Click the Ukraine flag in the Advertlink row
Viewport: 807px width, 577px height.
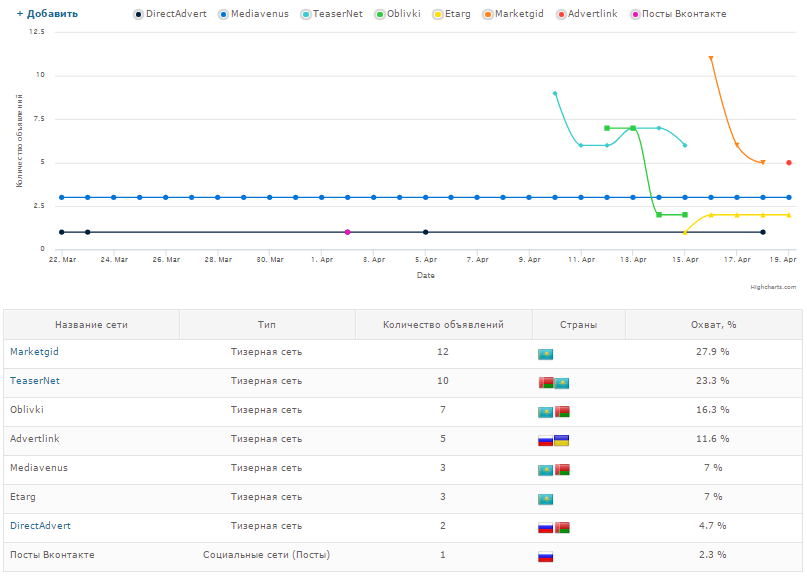(x=562, y=440)
